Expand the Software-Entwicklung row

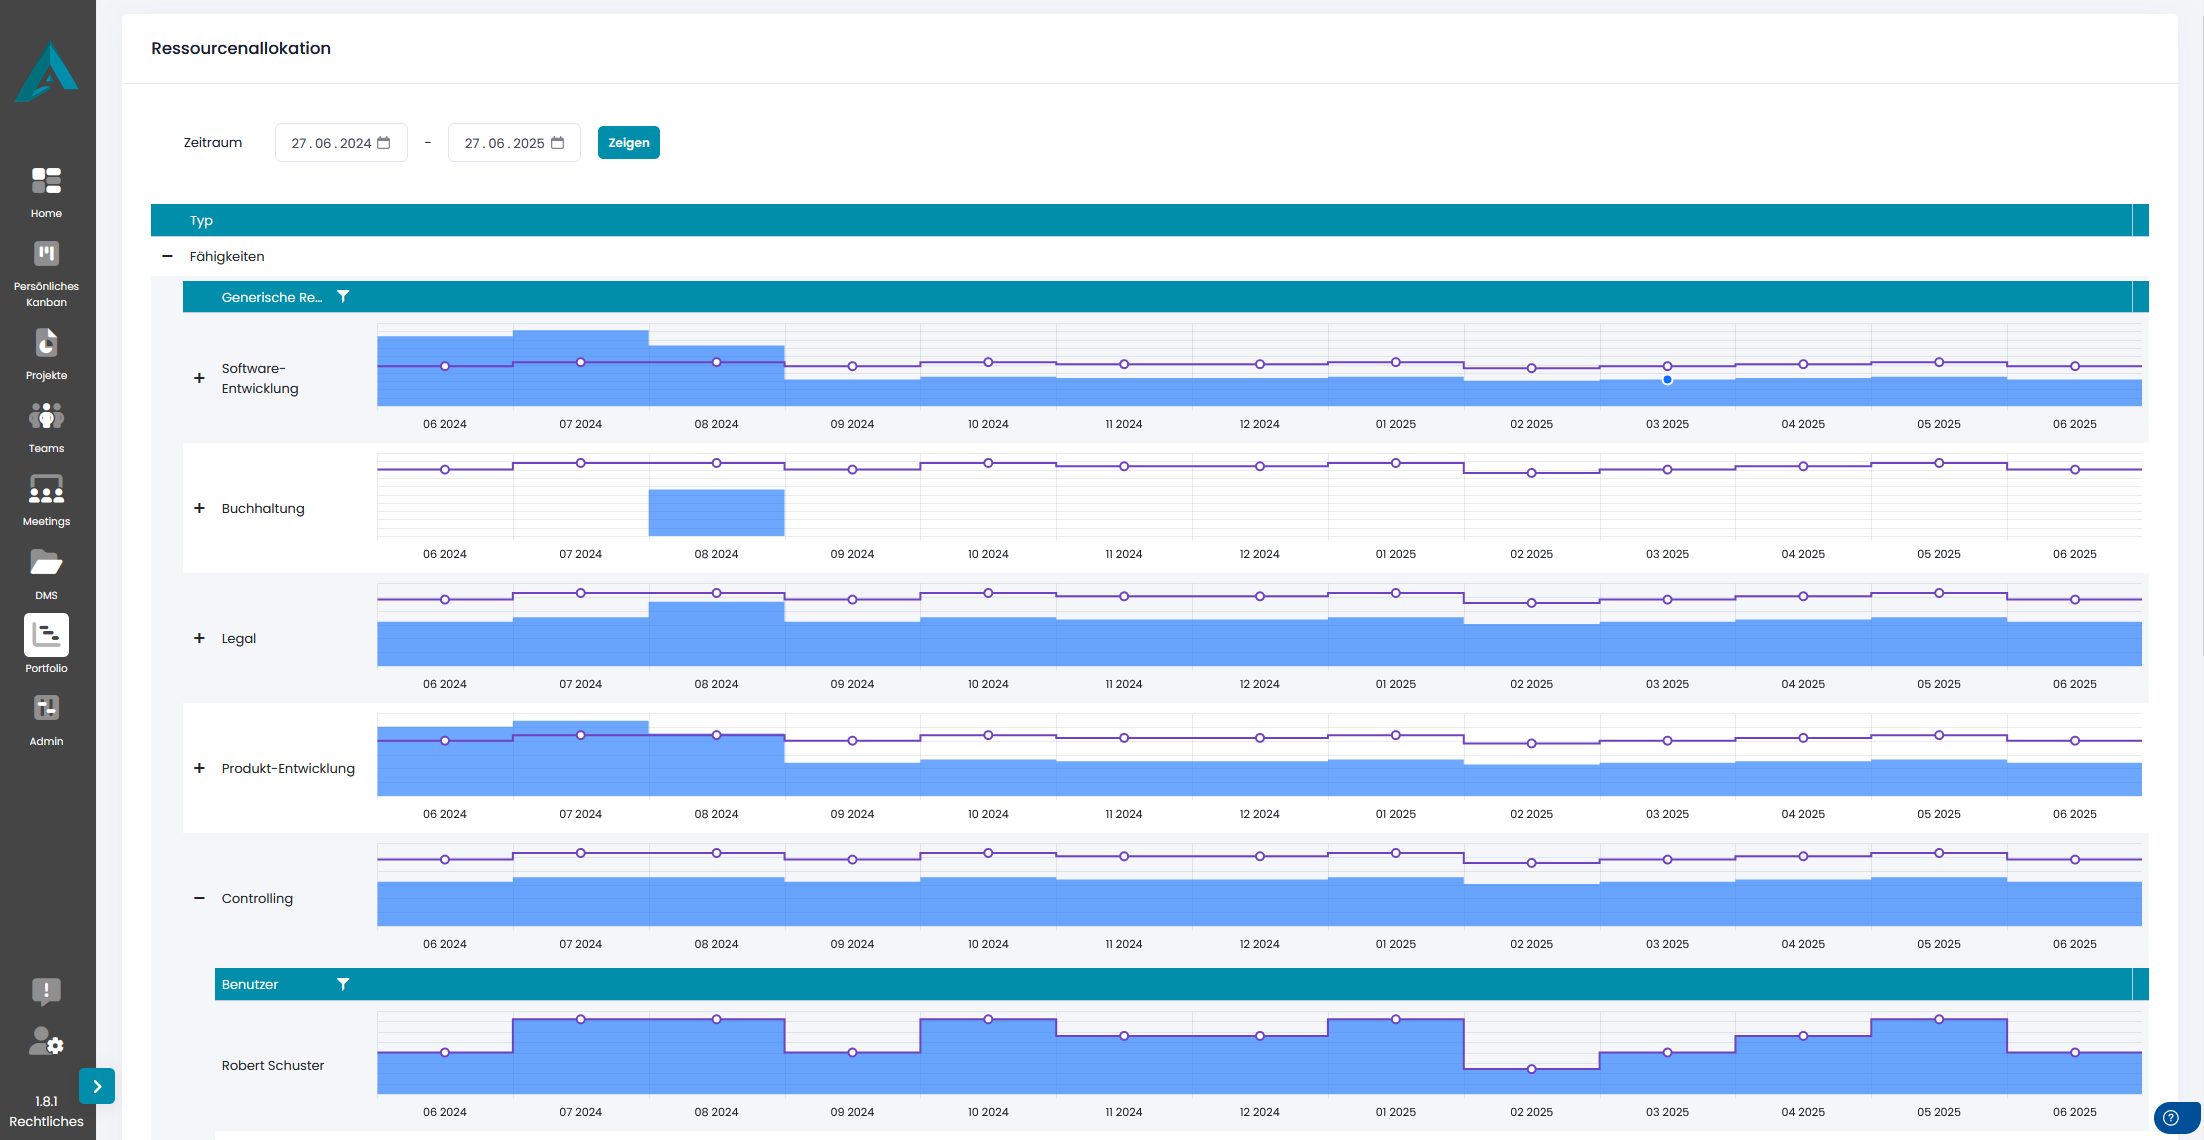click(198, 378)
